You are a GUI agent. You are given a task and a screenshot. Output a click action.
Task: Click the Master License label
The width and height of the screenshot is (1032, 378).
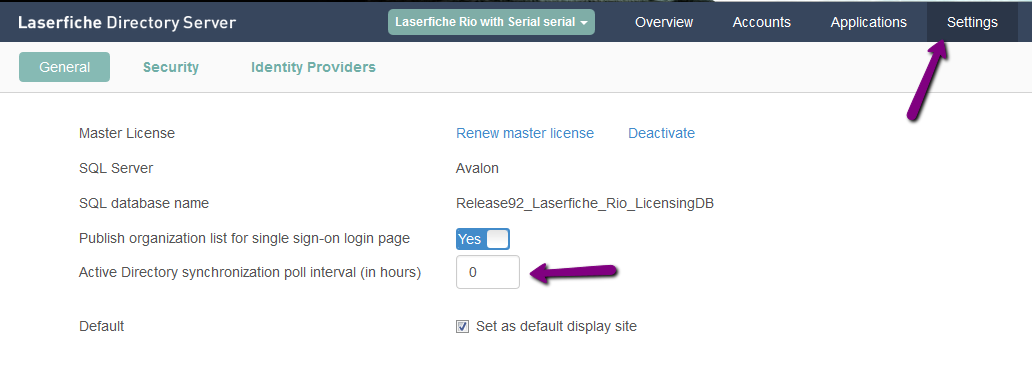pyautogui.click(x=127, y=133)
